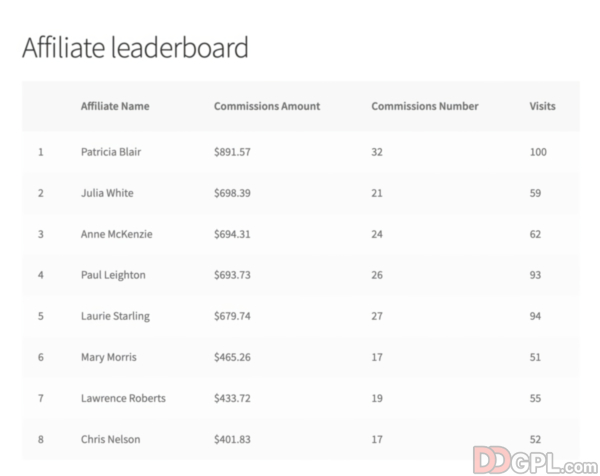Image resolution: width=600 pixels, height=476 pixels.
Task: Click Patricia Blair's visits count 100
Action: (x=539, y=152)
